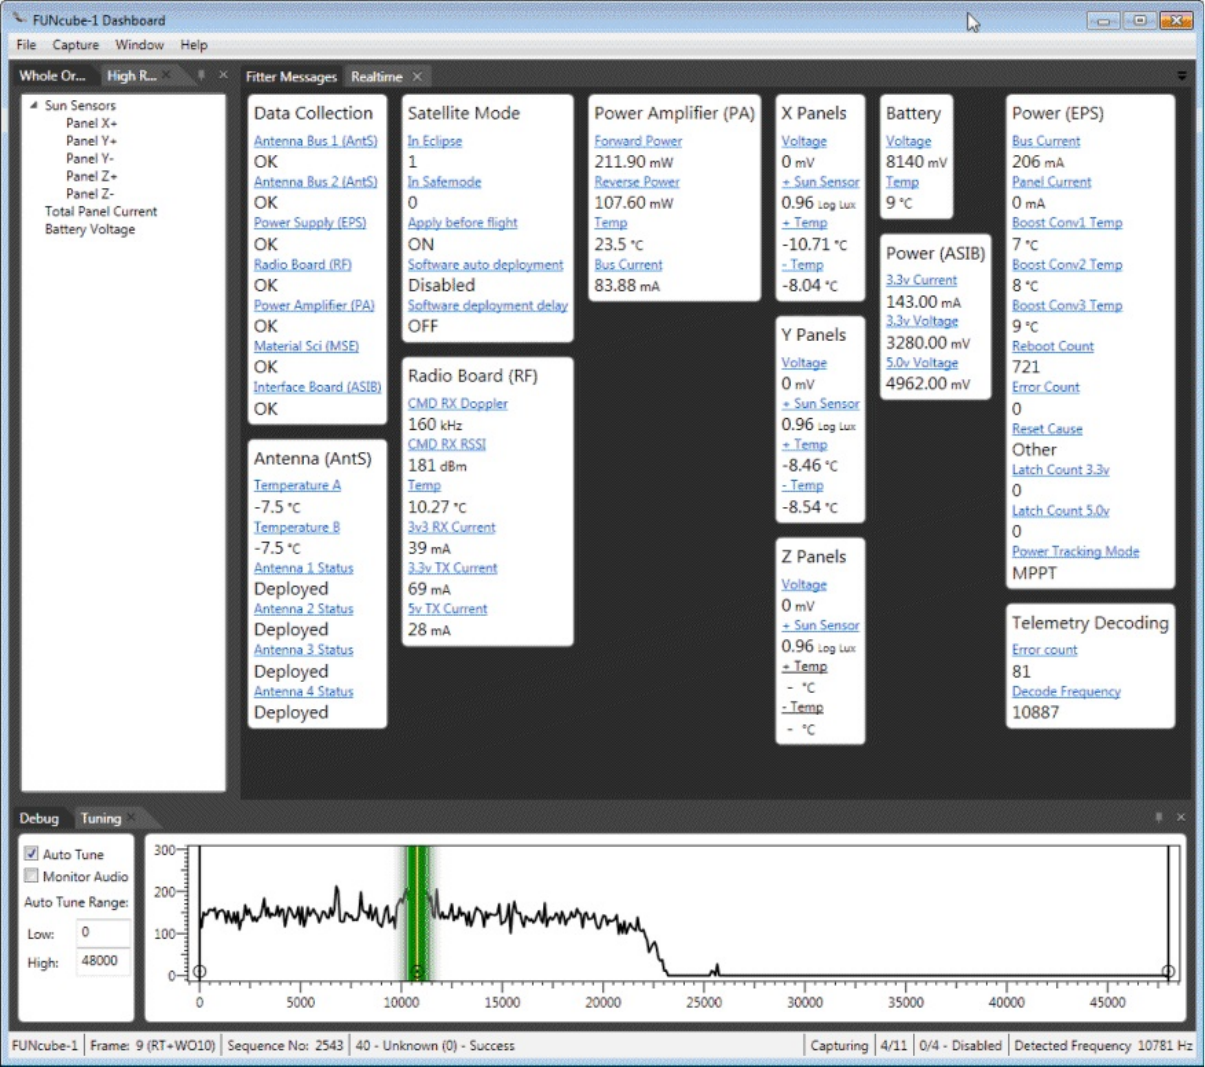The width and height of the screenshot is (1205, 1067).
Task: Open the Power Supply (EPS) link
Action: click(x=310, y=223)
